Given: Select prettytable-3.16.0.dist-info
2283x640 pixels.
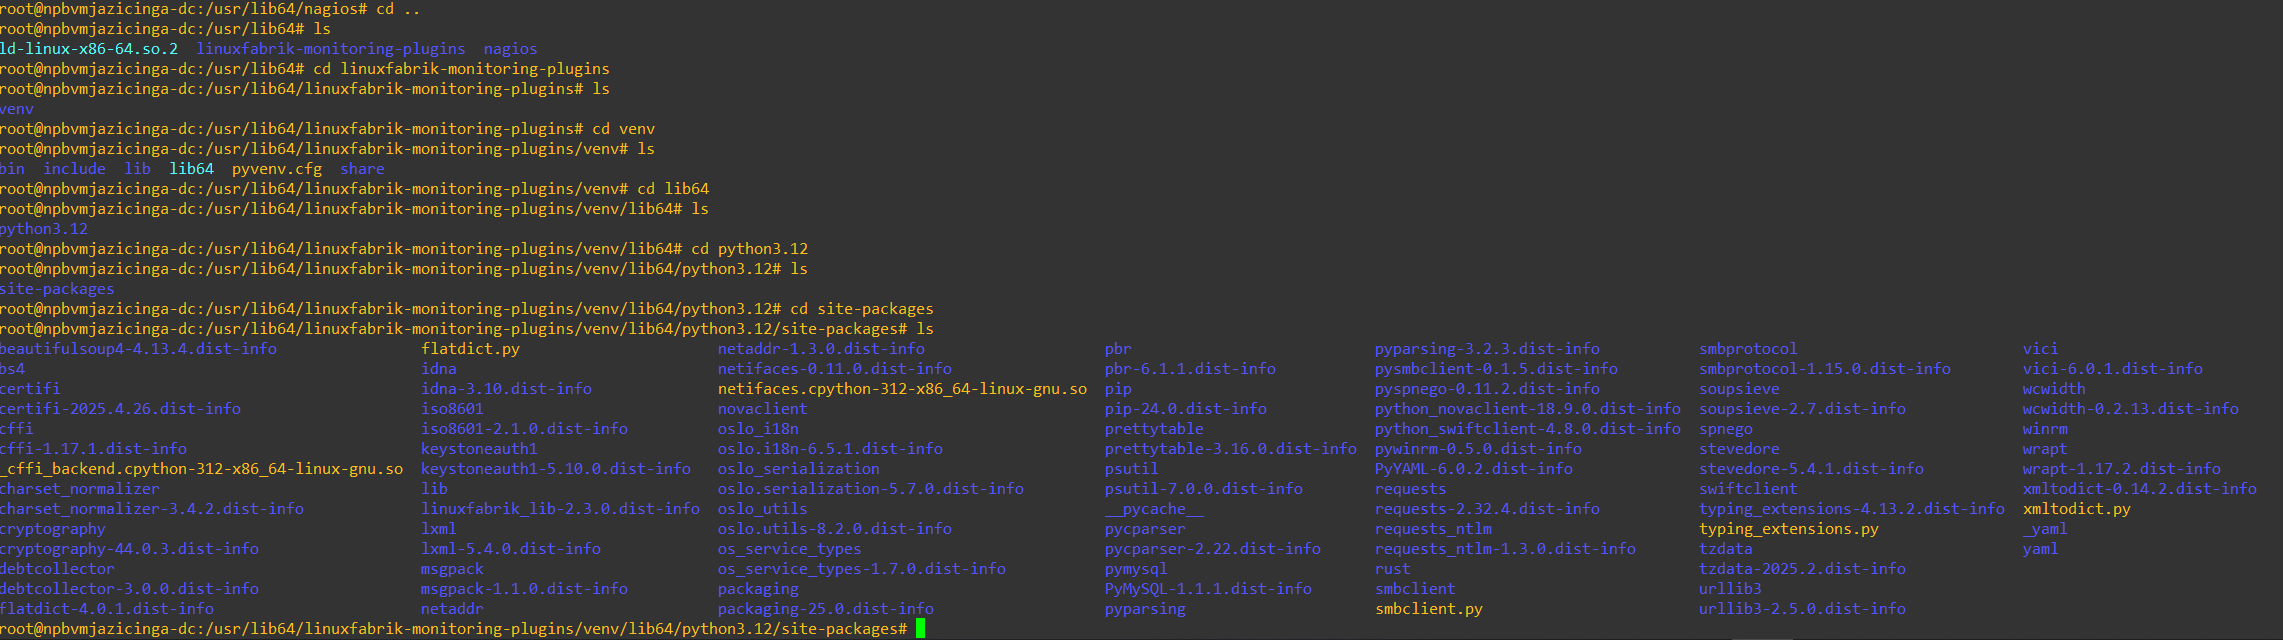Looking at the screenshot, I should point(1231,449).
